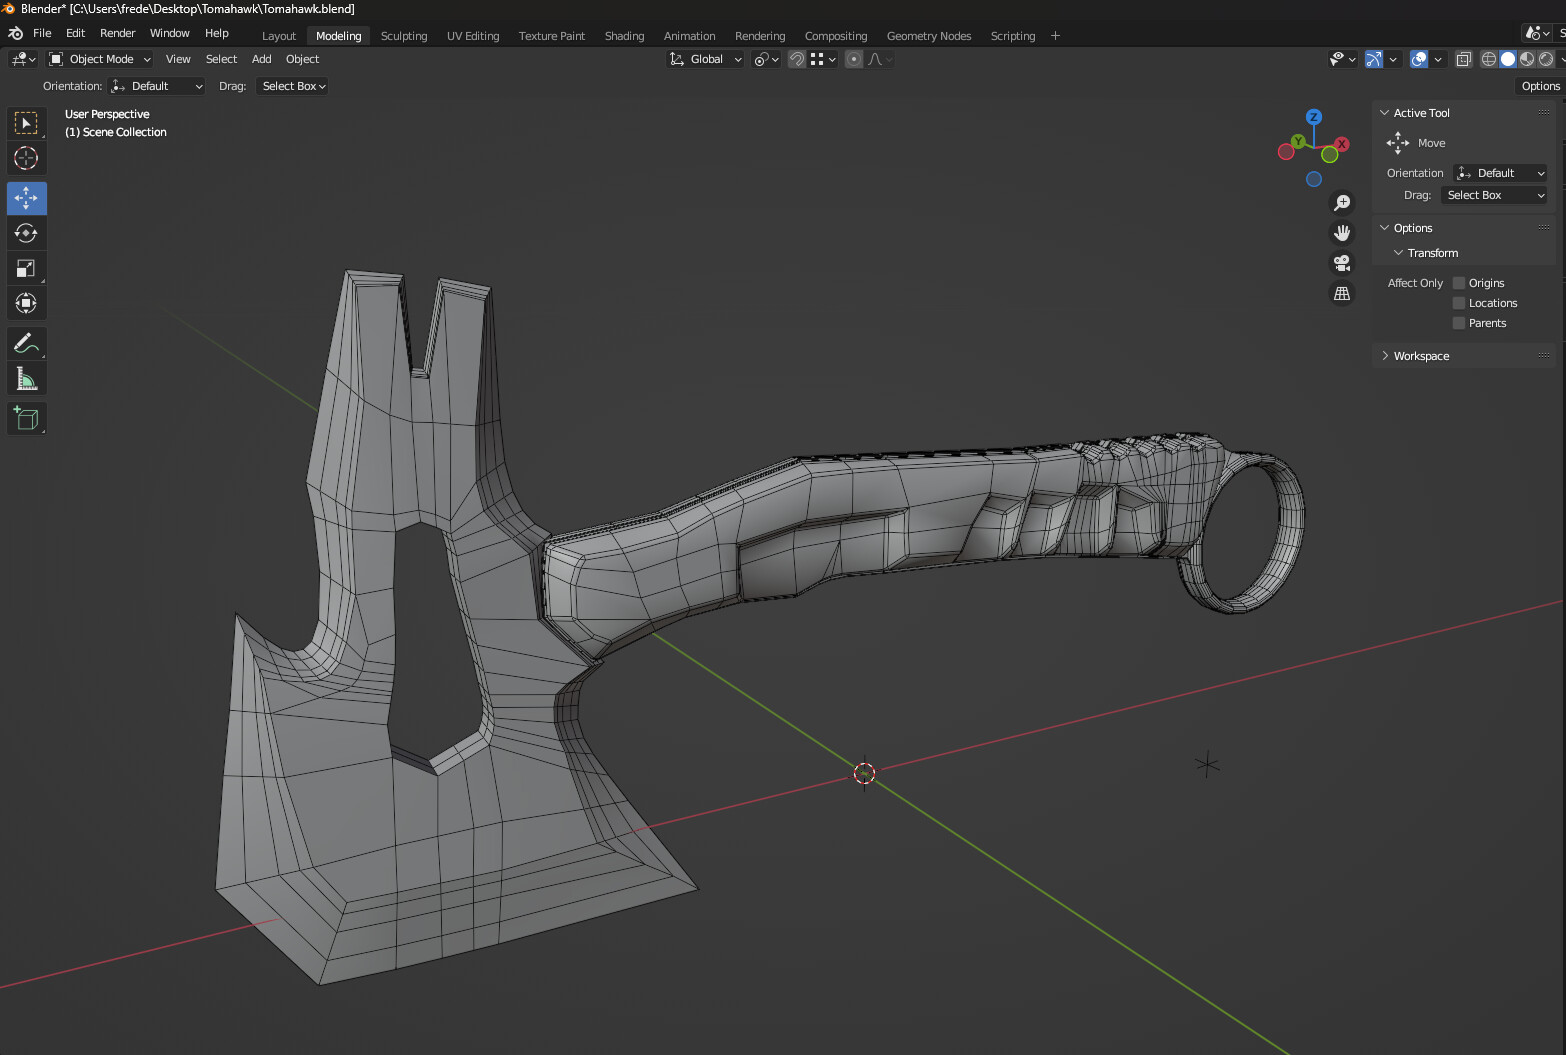The width and height of the screenshot is (1566, 1055).
Task: Select the Add Cube tool
Action: pyautogui.click(x=26, y=418)
